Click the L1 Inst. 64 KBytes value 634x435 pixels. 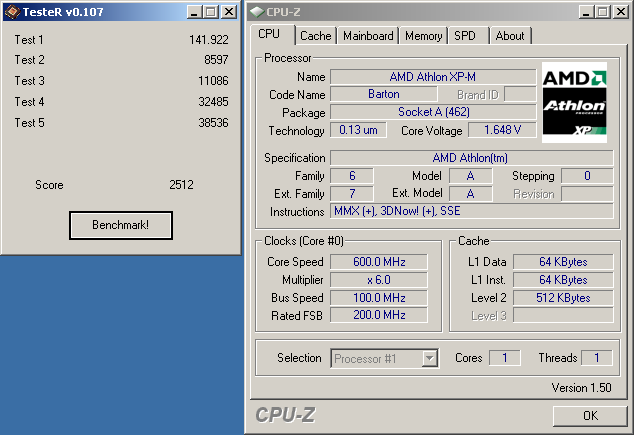pyautogui.click(x=563, y=280)
